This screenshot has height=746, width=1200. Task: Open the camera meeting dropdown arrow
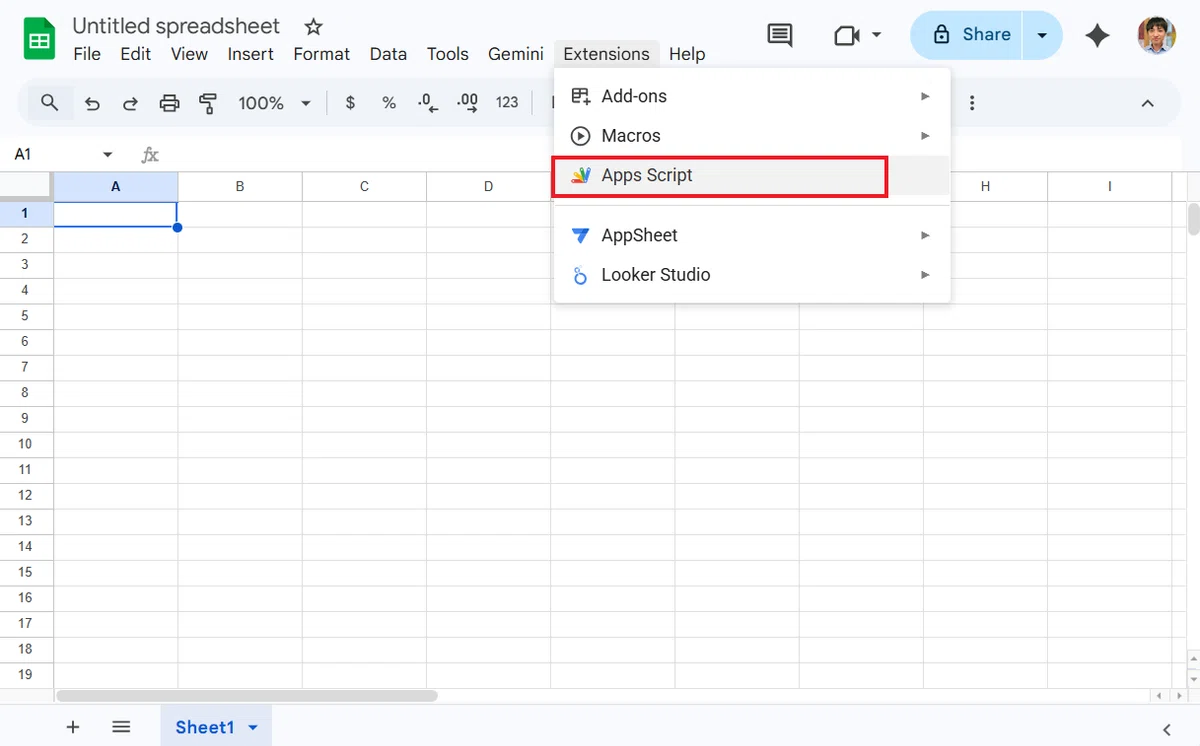click(x=877, y=35)
